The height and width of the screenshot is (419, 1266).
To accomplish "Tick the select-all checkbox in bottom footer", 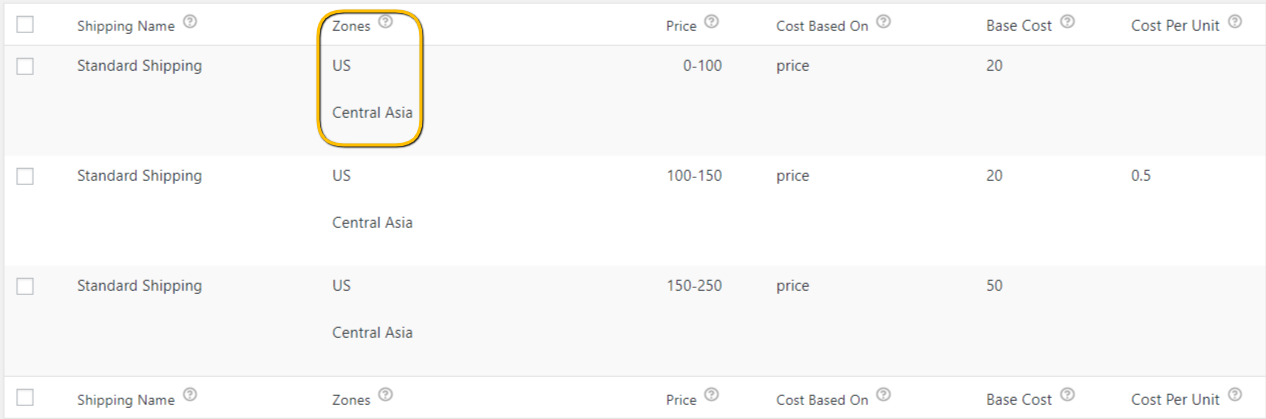I will [x=25, y=398].
